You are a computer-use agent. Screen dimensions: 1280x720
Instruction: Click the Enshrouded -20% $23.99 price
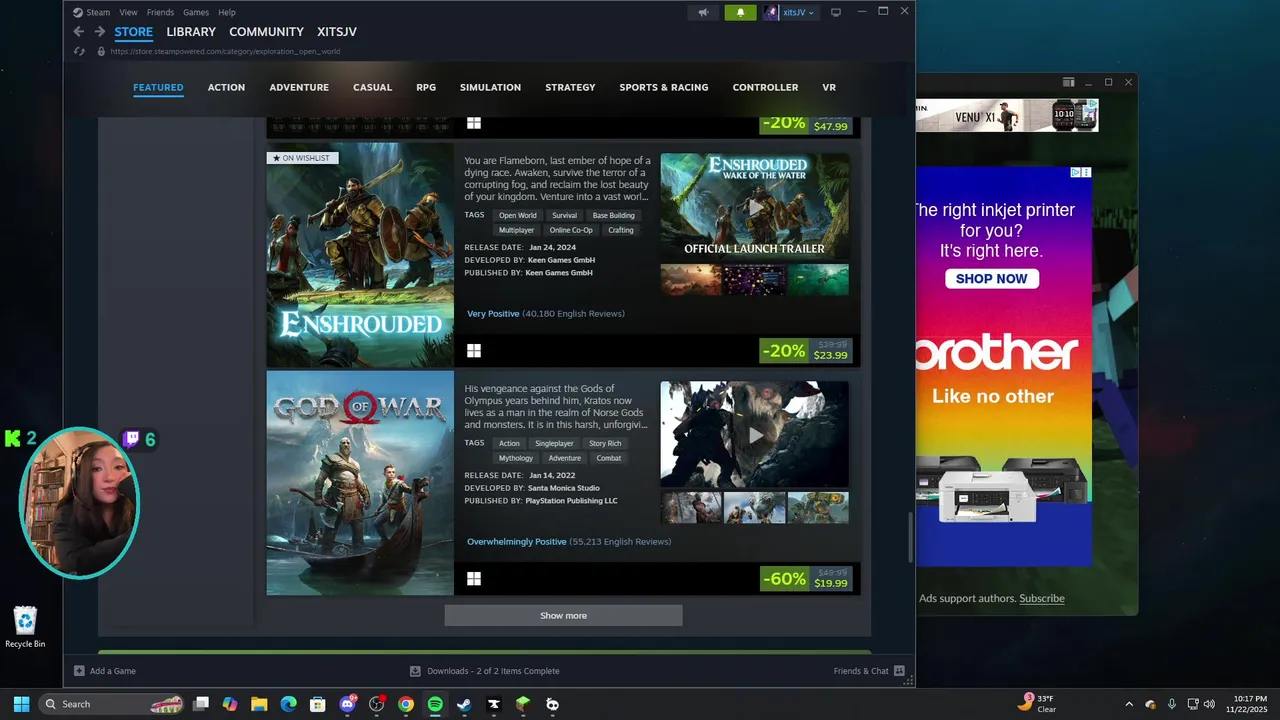(x=806, y=351)
